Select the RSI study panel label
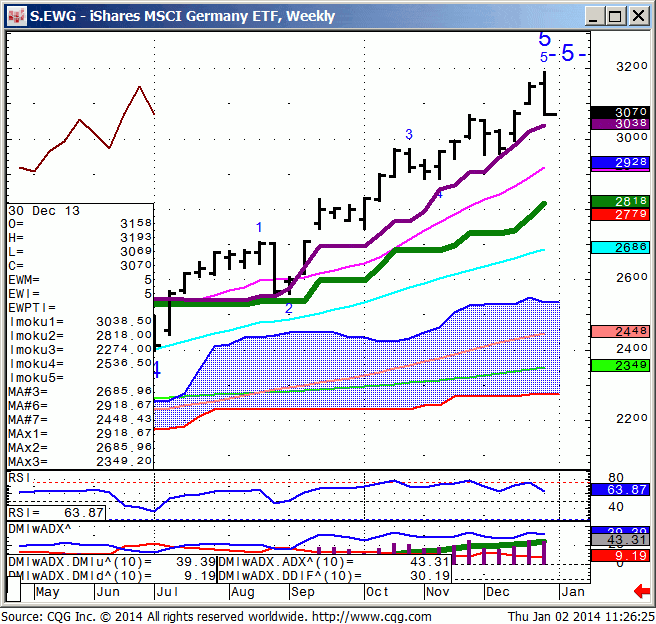This screenshot has width=656, height=624. pos(19,479)
